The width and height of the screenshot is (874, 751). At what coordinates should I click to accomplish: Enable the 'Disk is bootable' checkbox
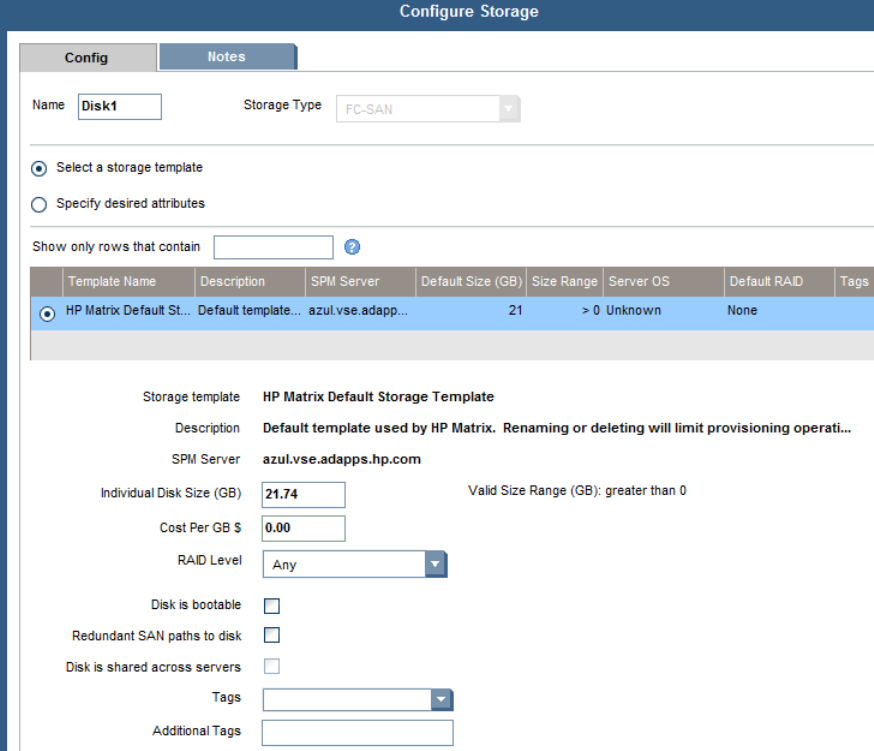[x=271, y=605]
